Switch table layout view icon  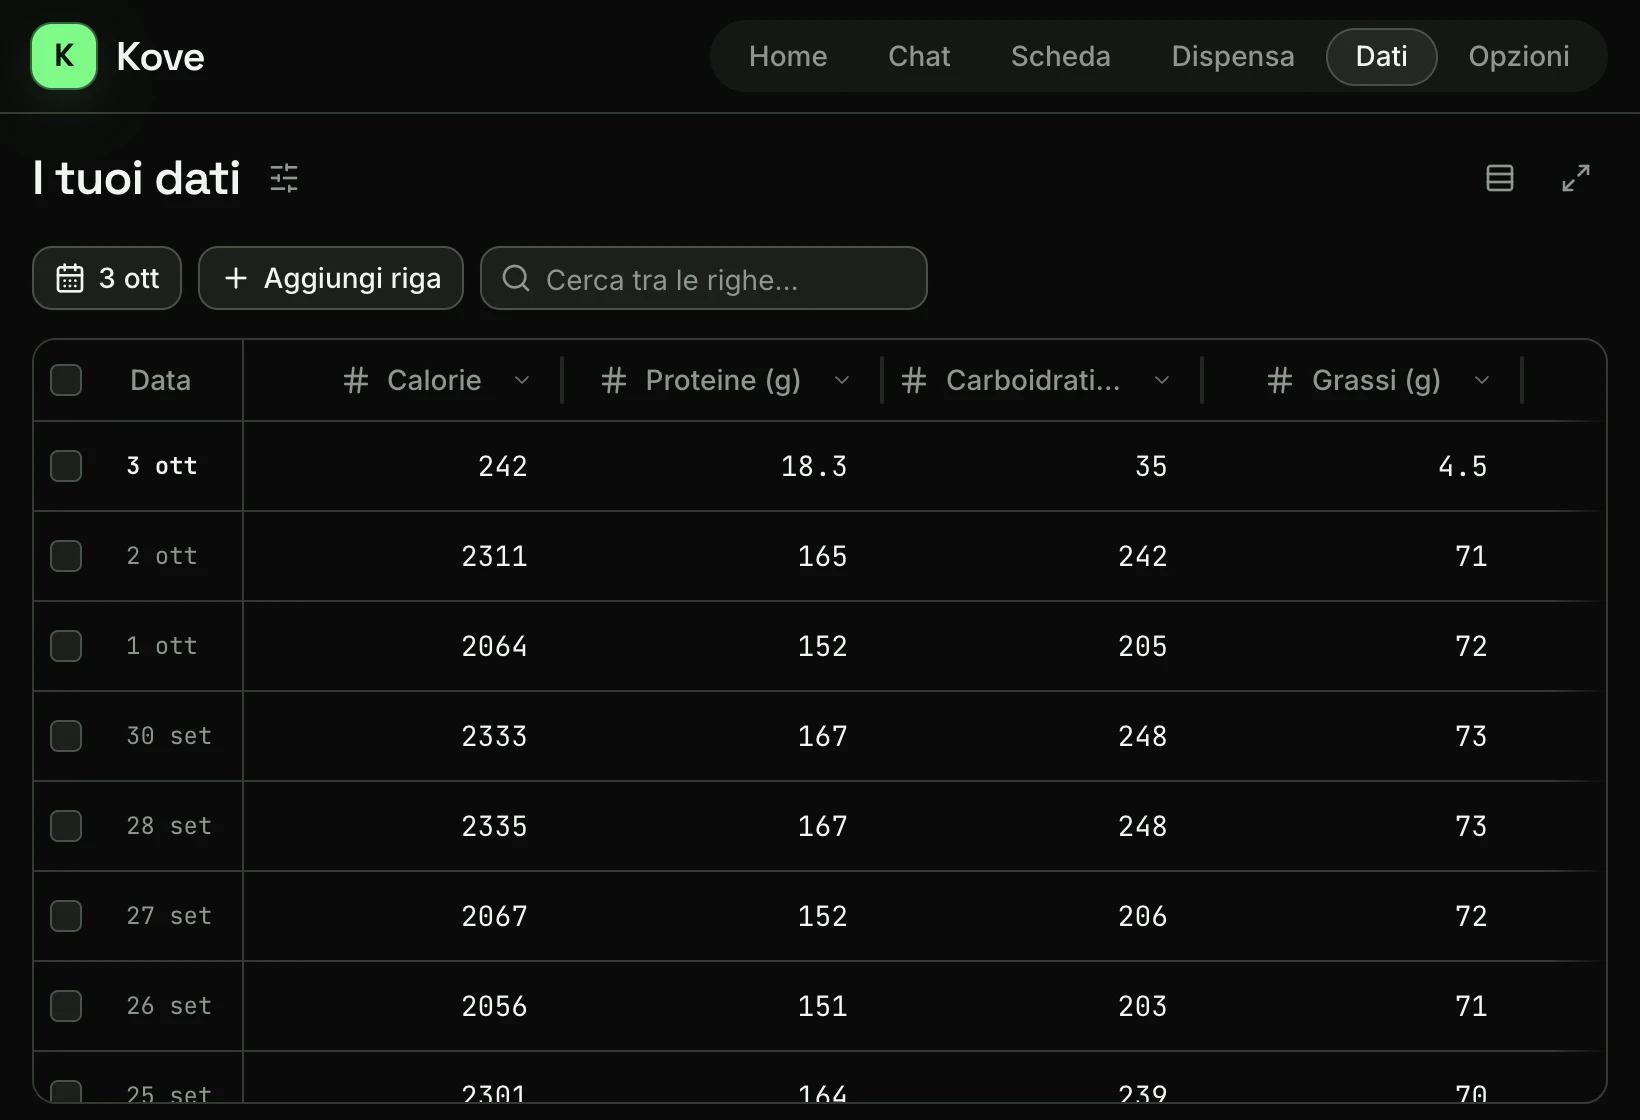coord(1499,178)
